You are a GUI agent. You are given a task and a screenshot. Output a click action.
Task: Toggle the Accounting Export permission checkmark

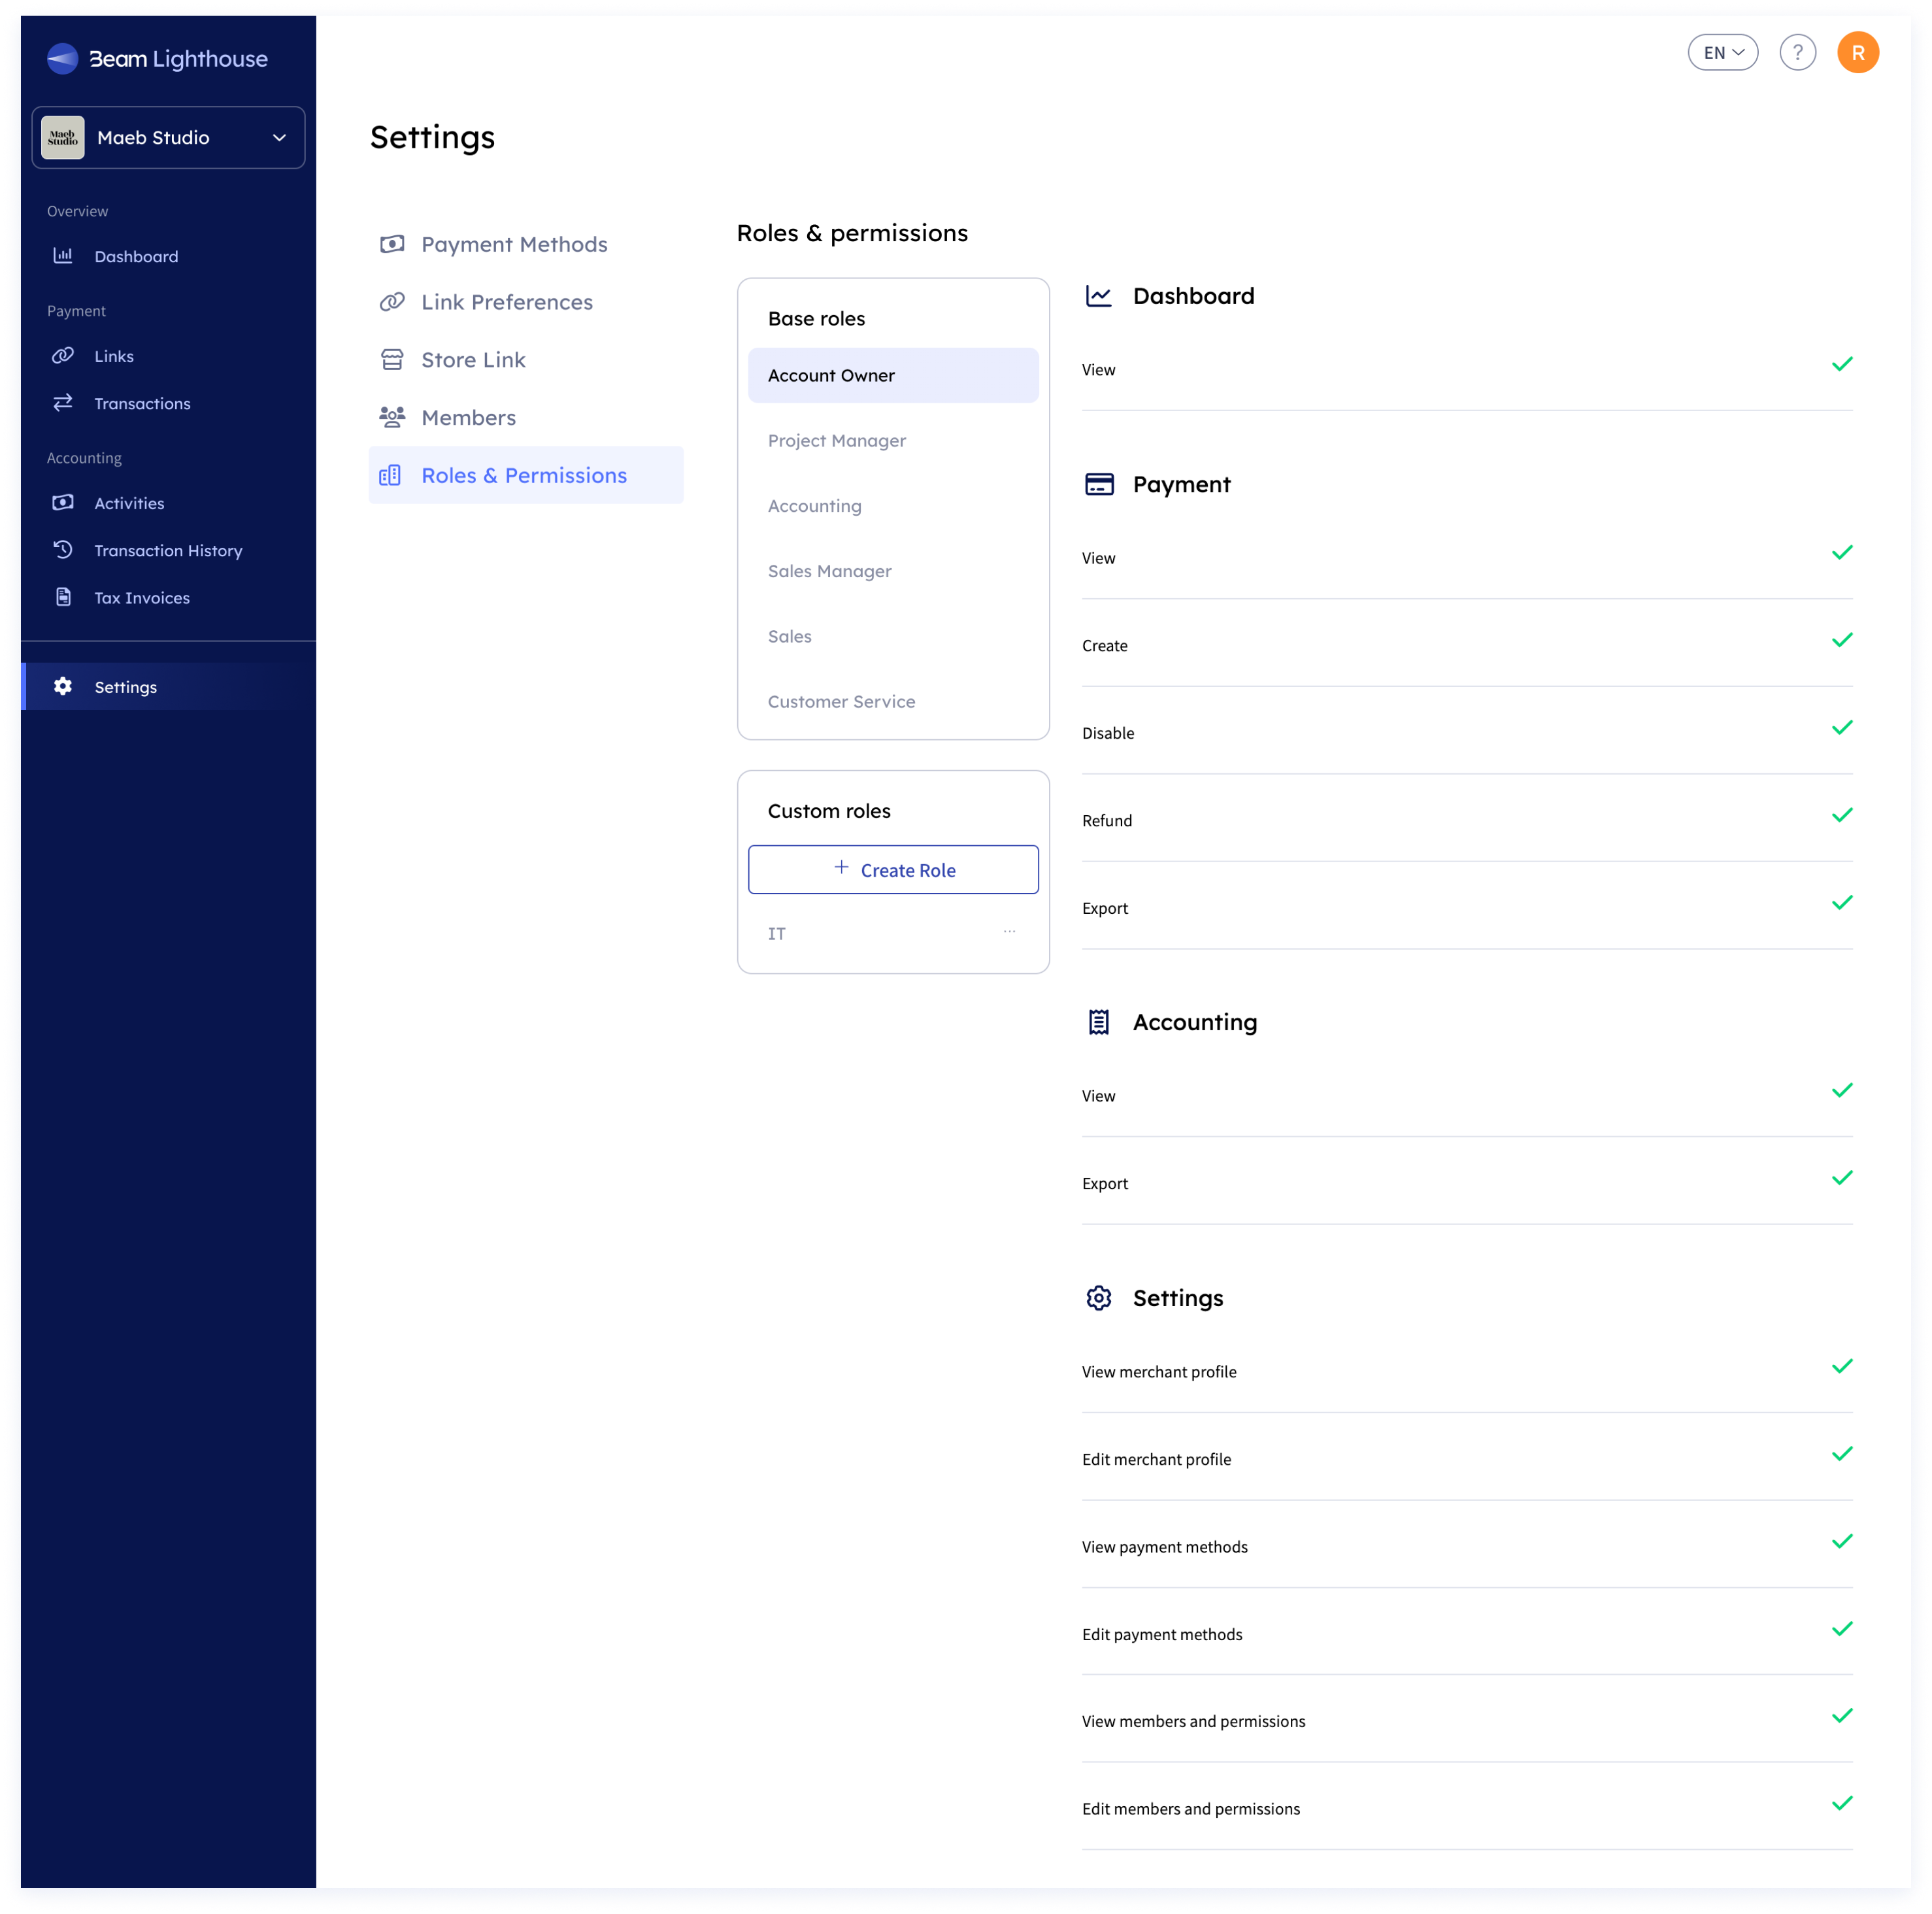pyautogui.click(x=1842, y=1178)
